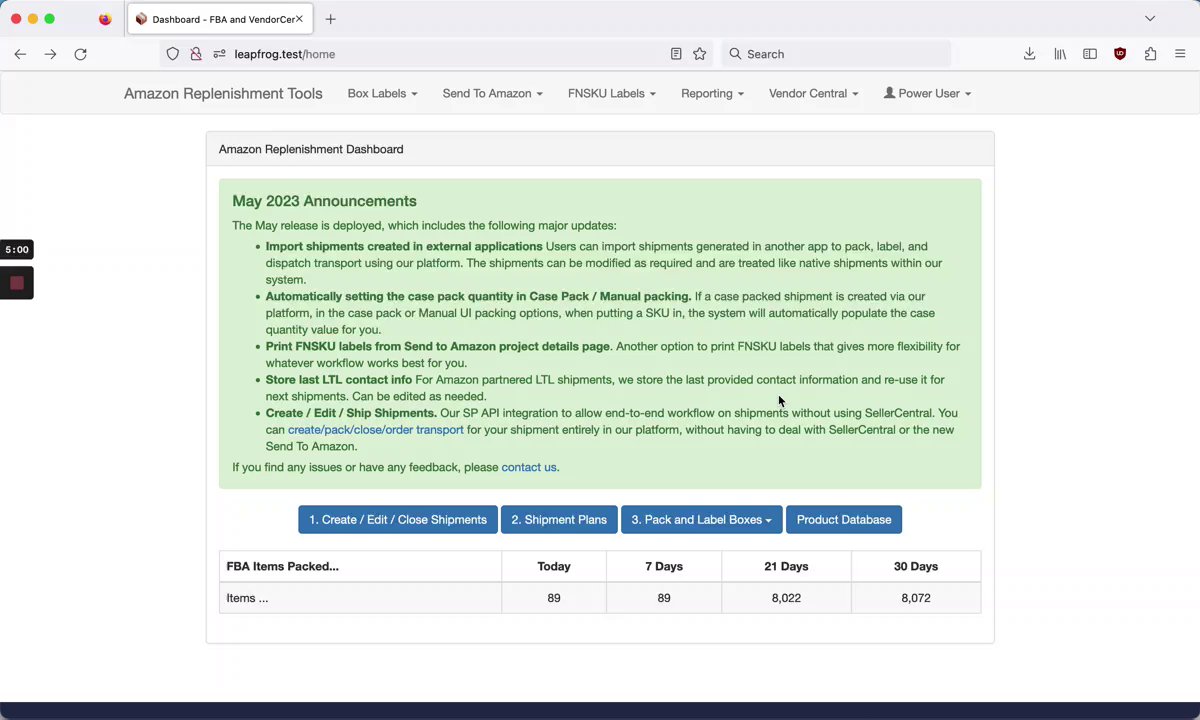List all tabs chevron button

click(x=1150, y=19)
